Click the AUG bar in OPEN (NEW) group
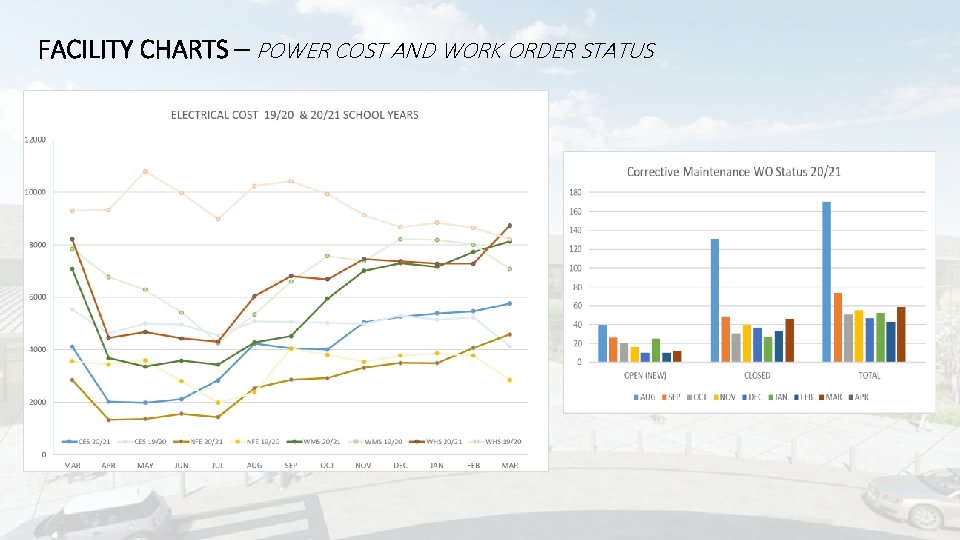Viewport: 960px width, 540px height. [x=602, y=343]
